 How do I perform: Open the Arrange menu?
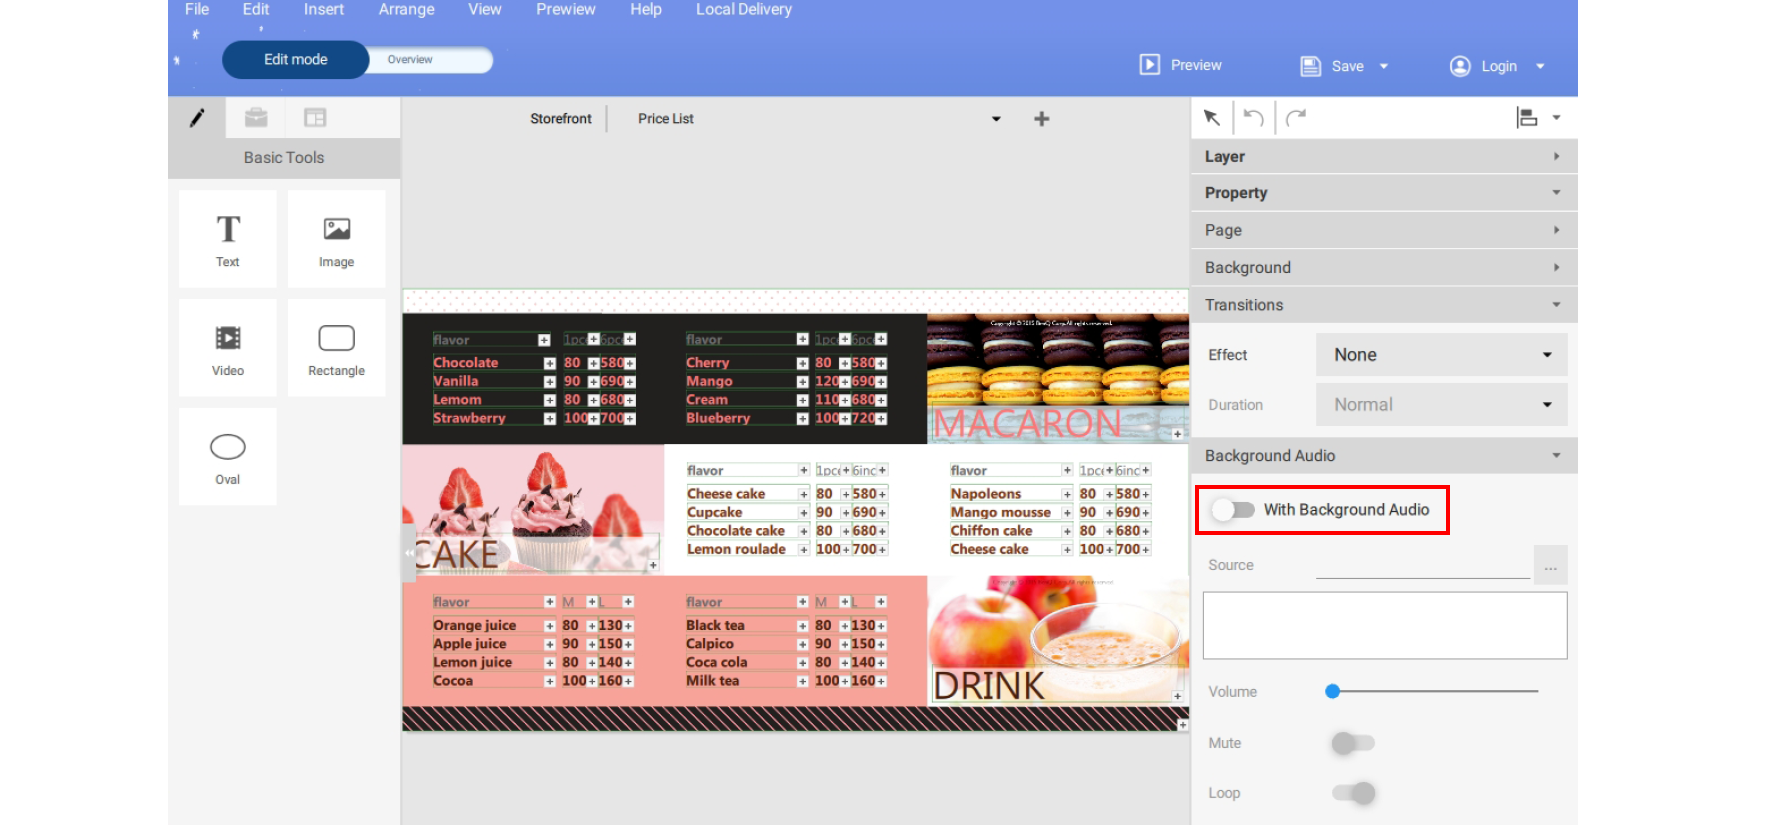tap(406, 9)
